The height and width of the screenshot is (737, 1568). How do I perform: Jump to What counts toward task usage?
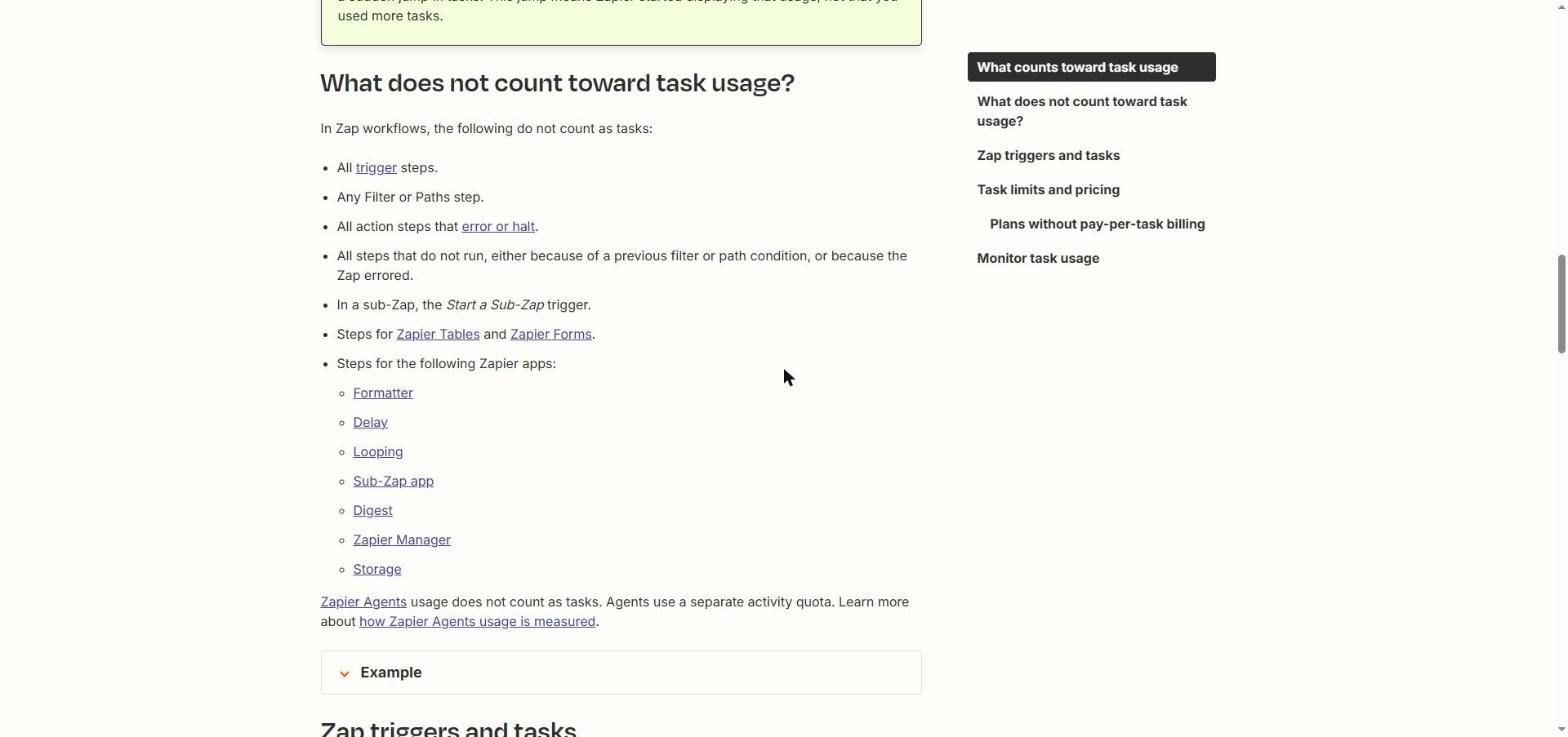click(x=1091, y=67)
